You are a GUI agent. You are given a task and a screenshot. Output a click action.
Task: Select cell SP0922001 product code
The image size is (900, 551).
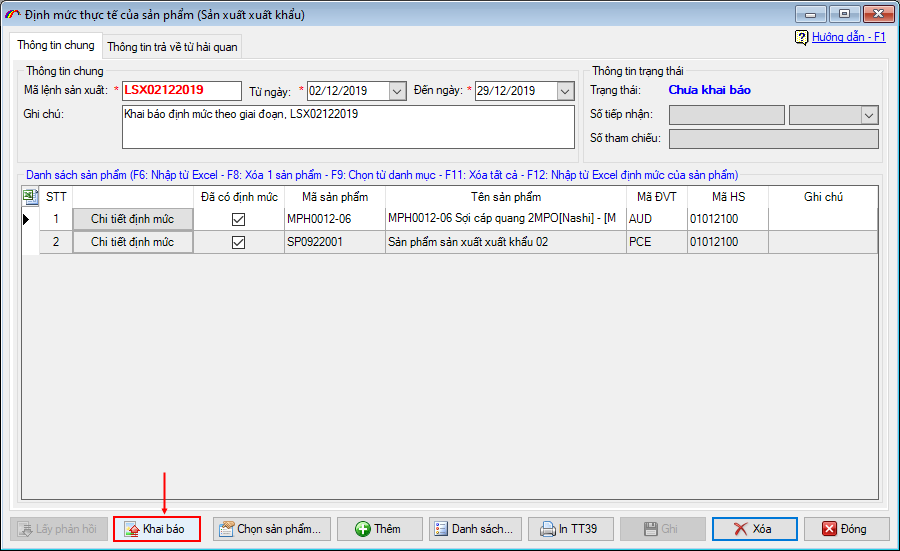(335, 242)
